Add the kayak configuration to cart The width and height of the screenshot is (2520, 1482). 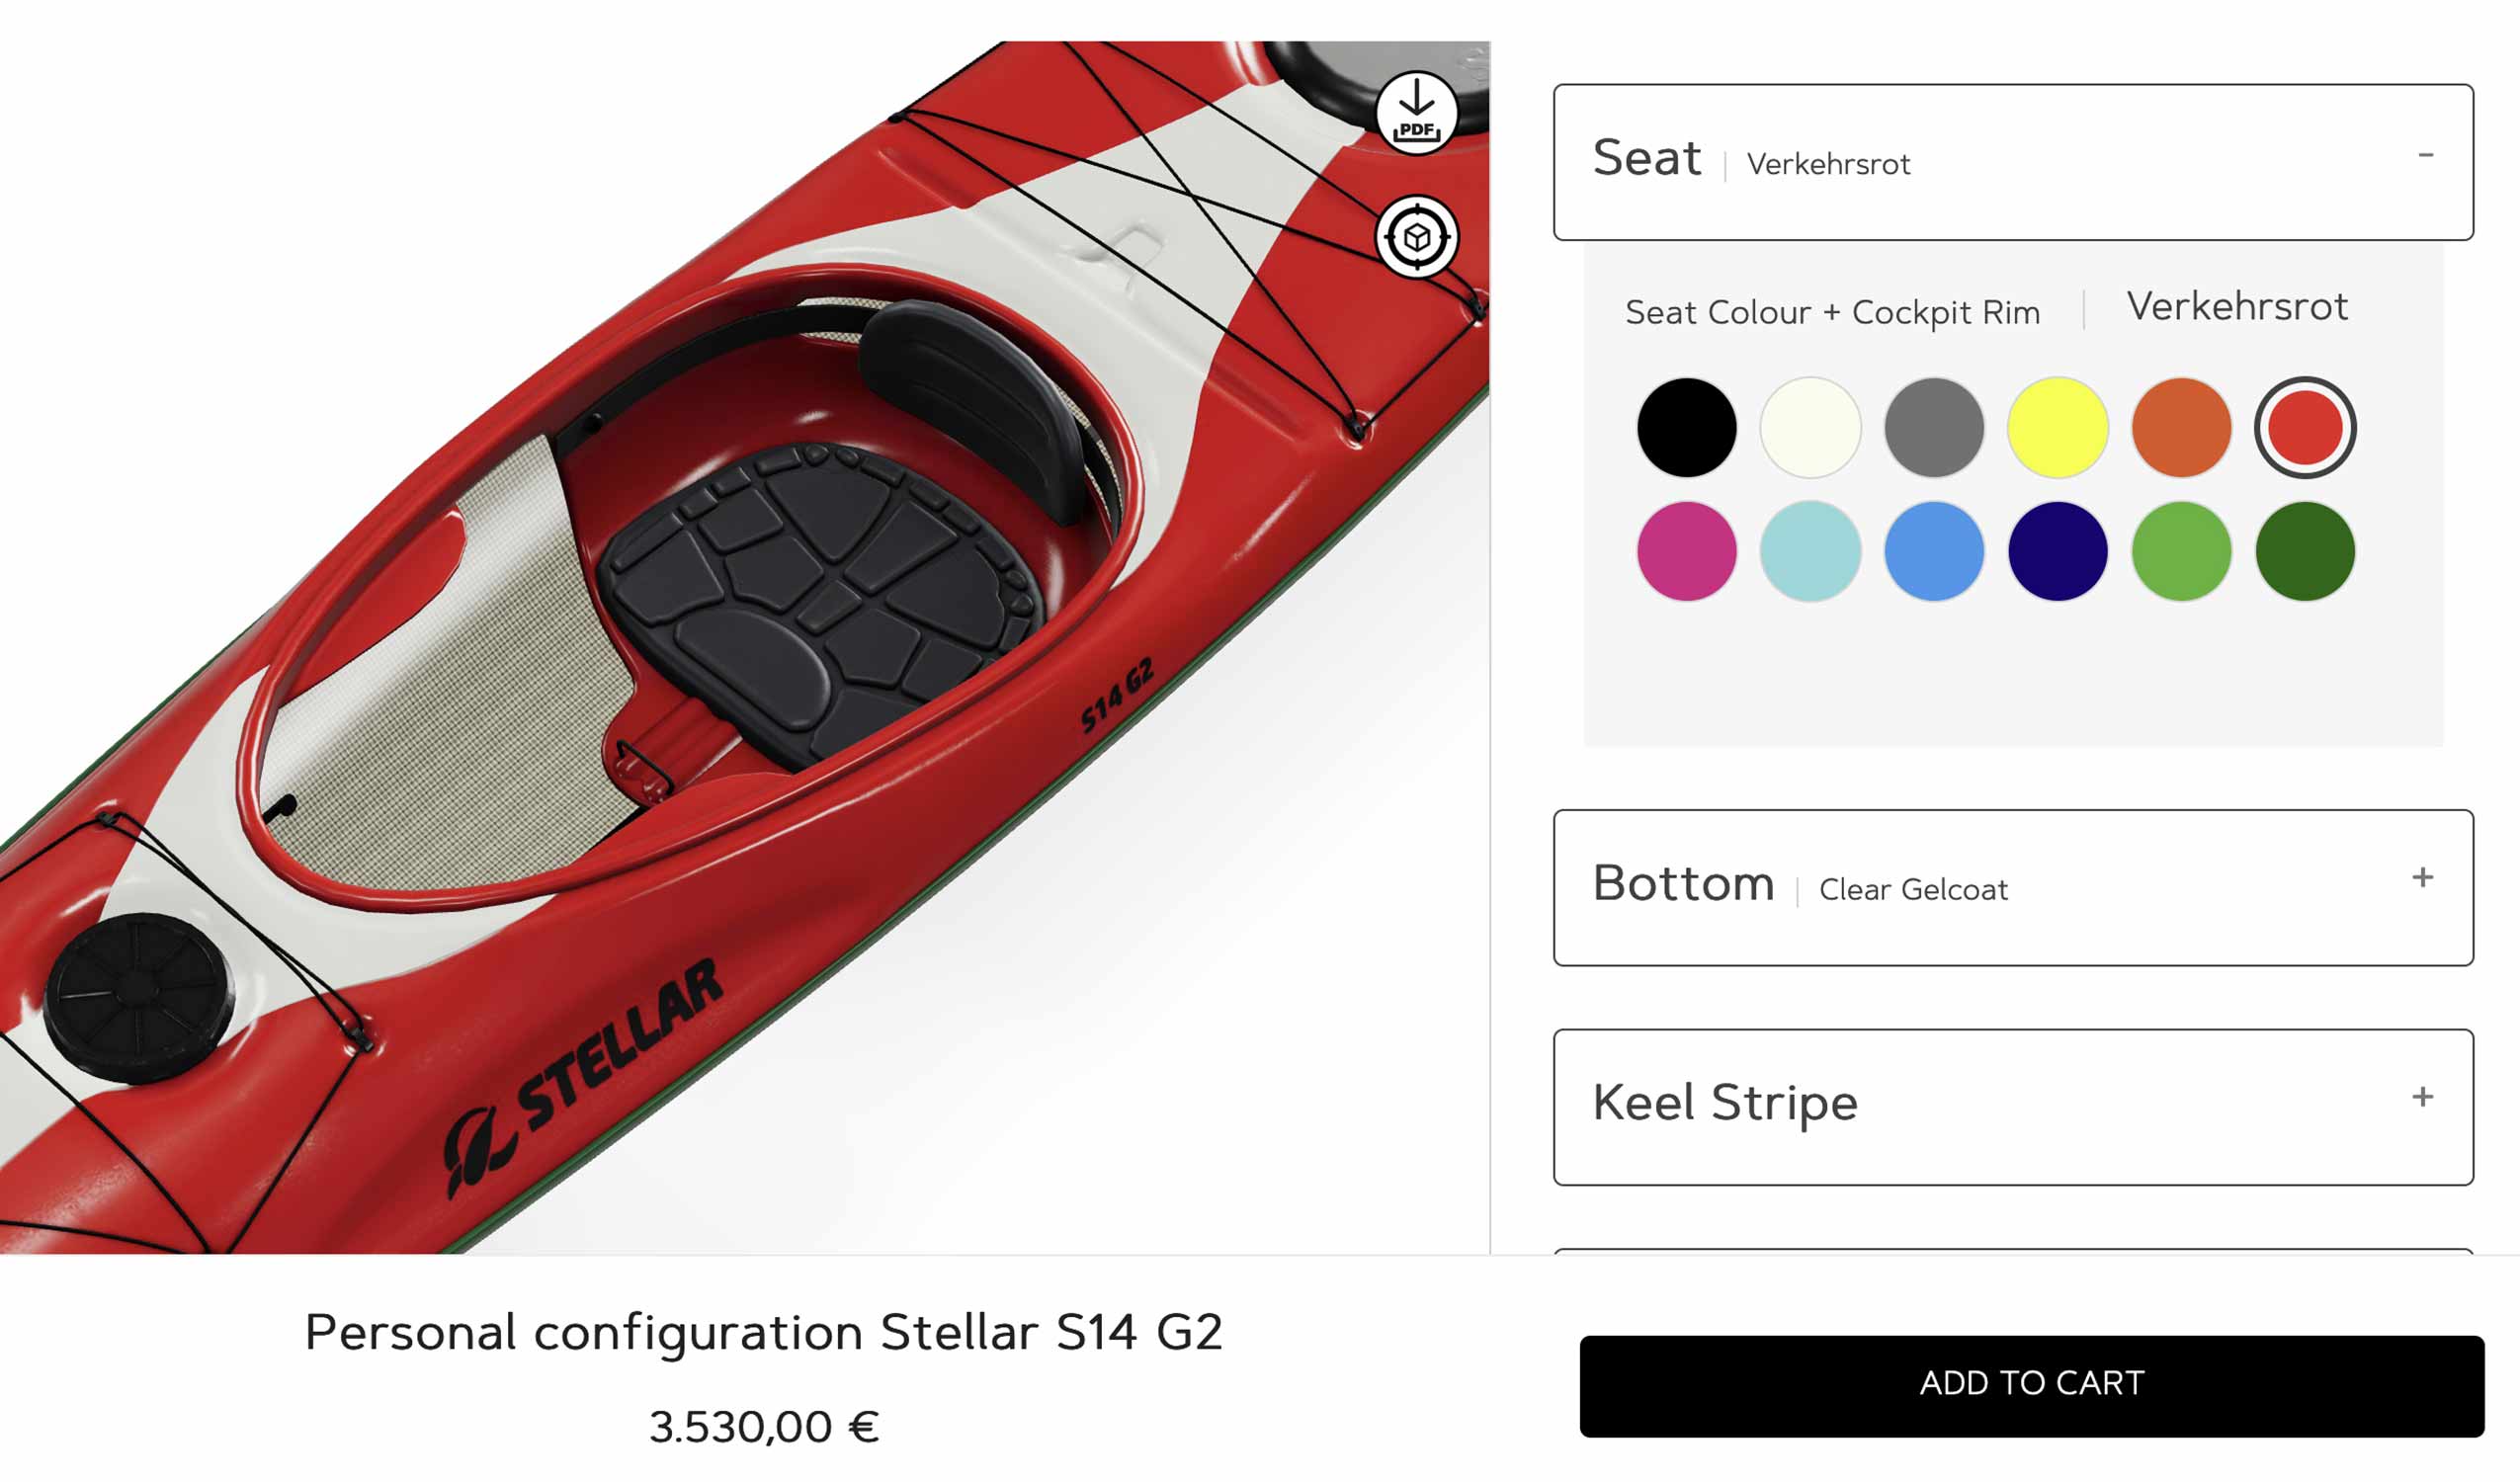[2032, 1386]
